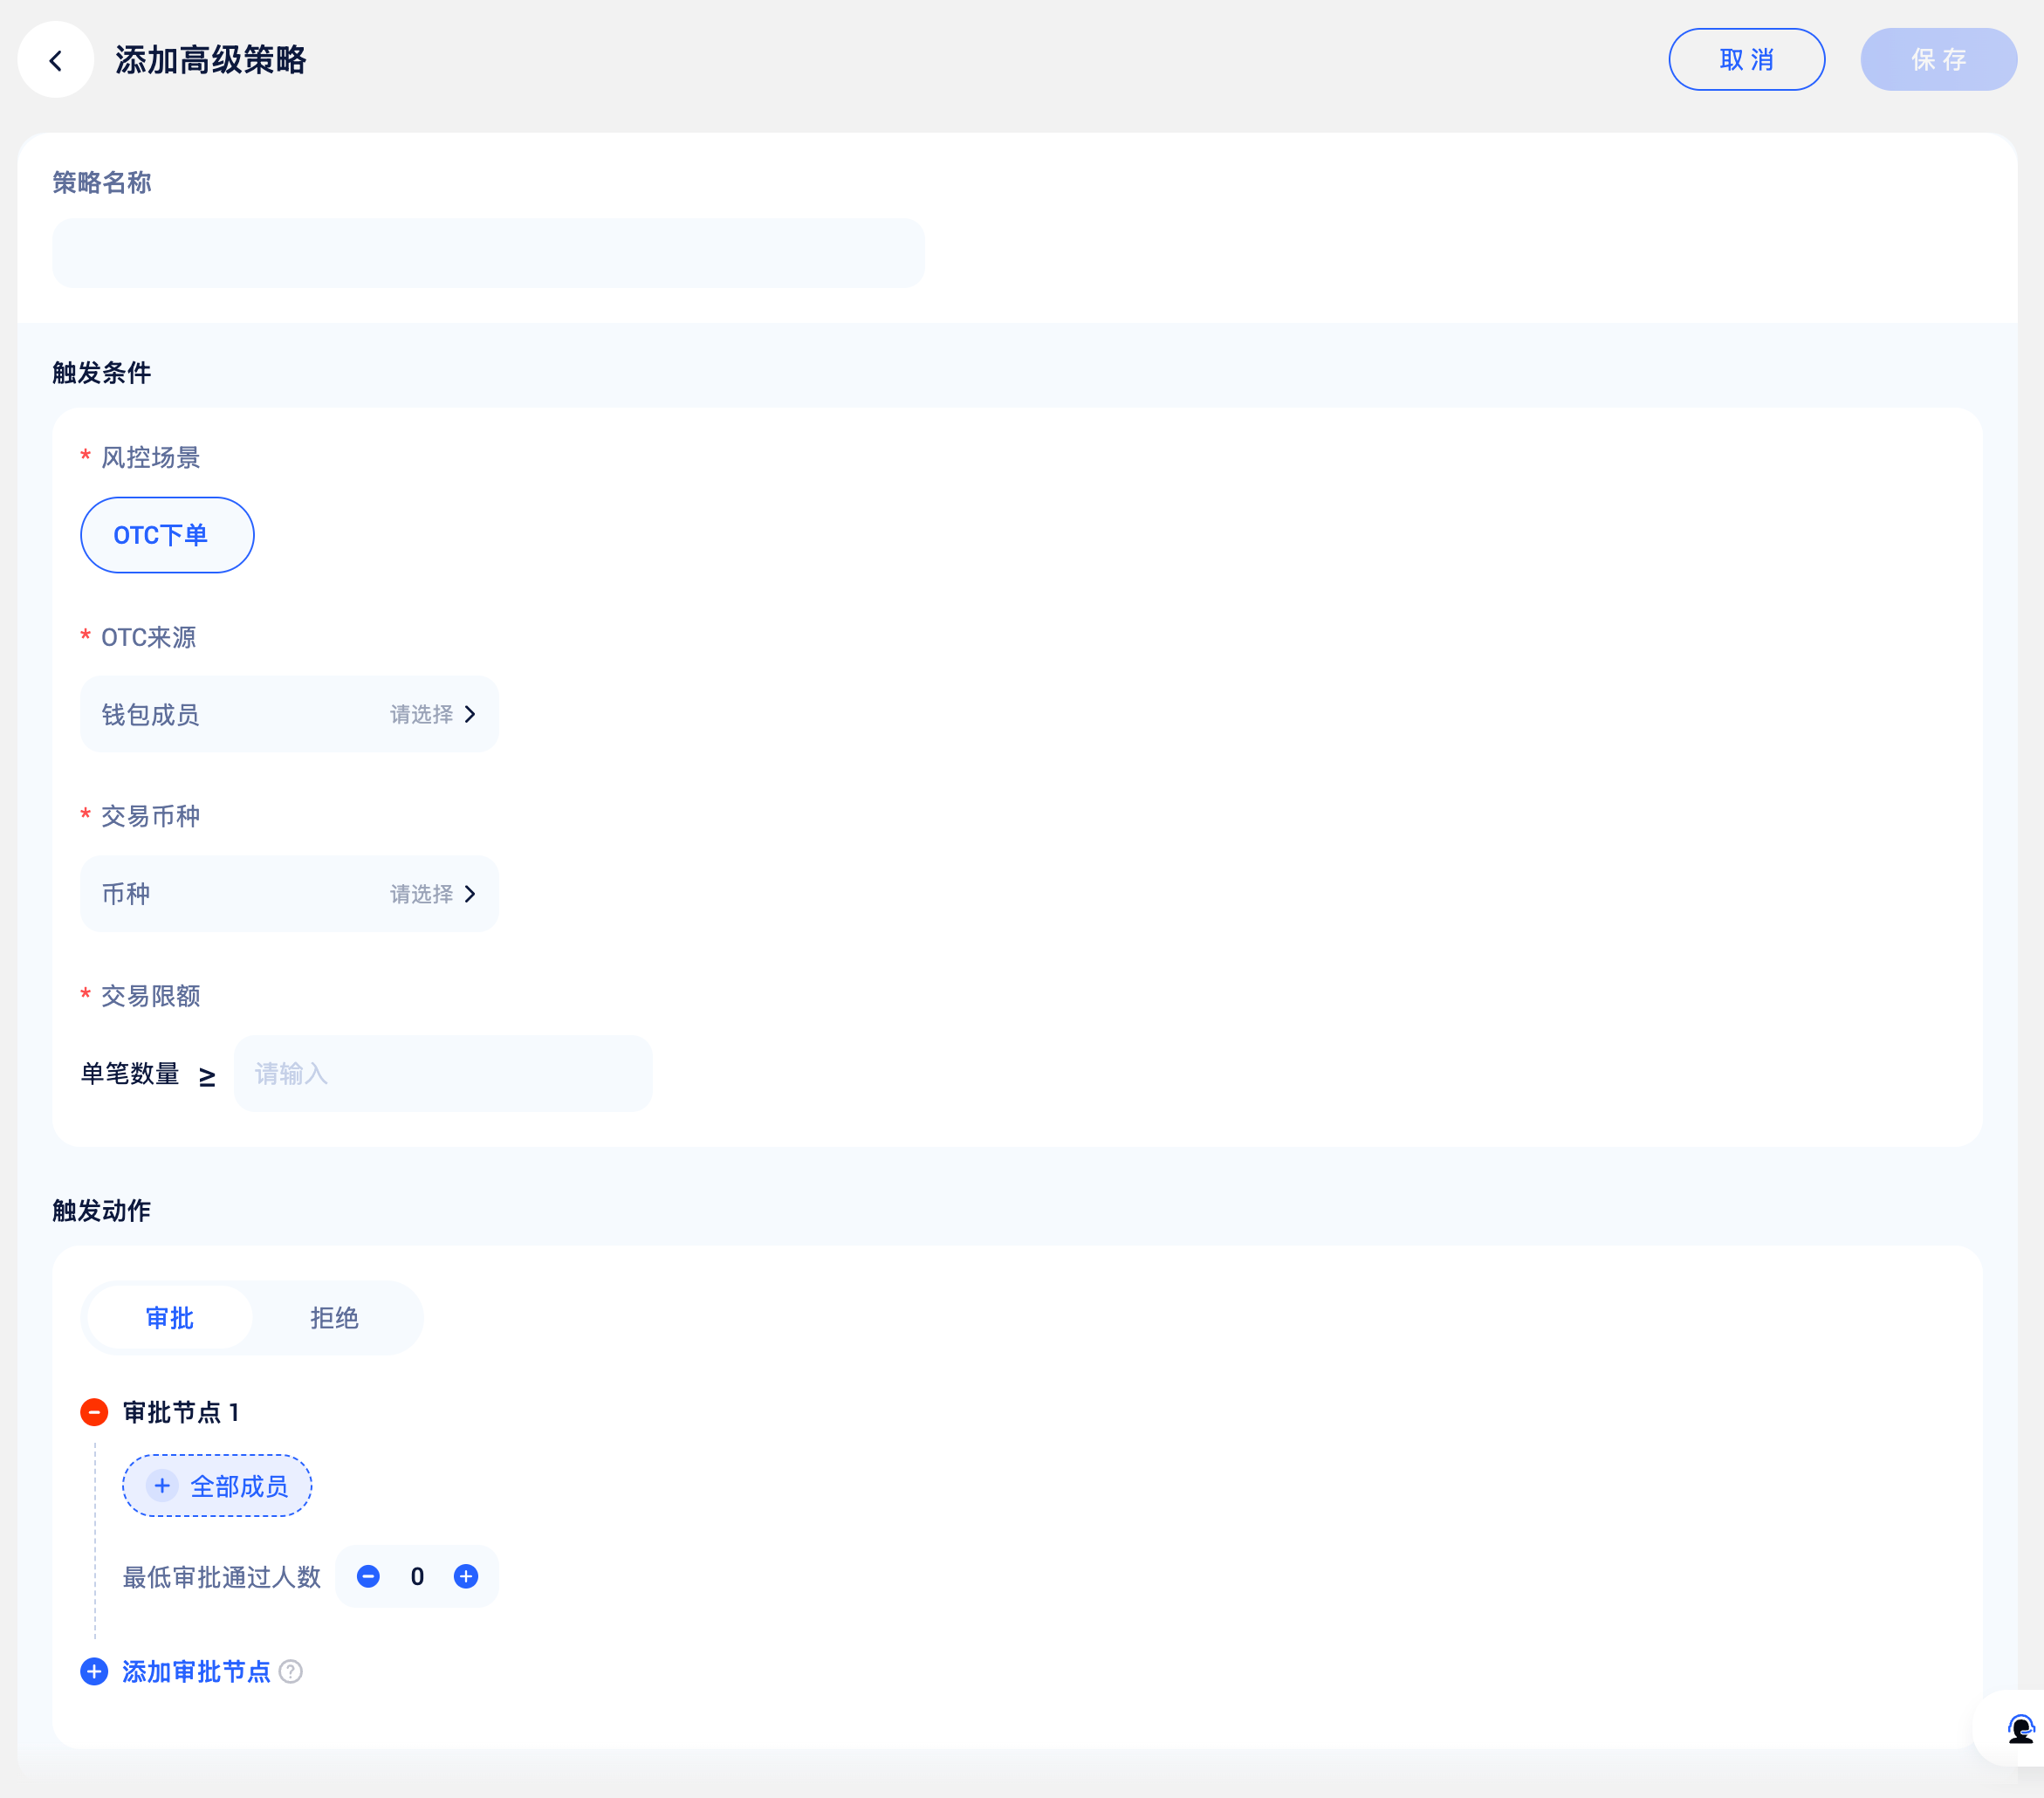2044x1798 pixels.
Task: Open help tooltip icon next to 添加审批节点
Action: 291,1671
